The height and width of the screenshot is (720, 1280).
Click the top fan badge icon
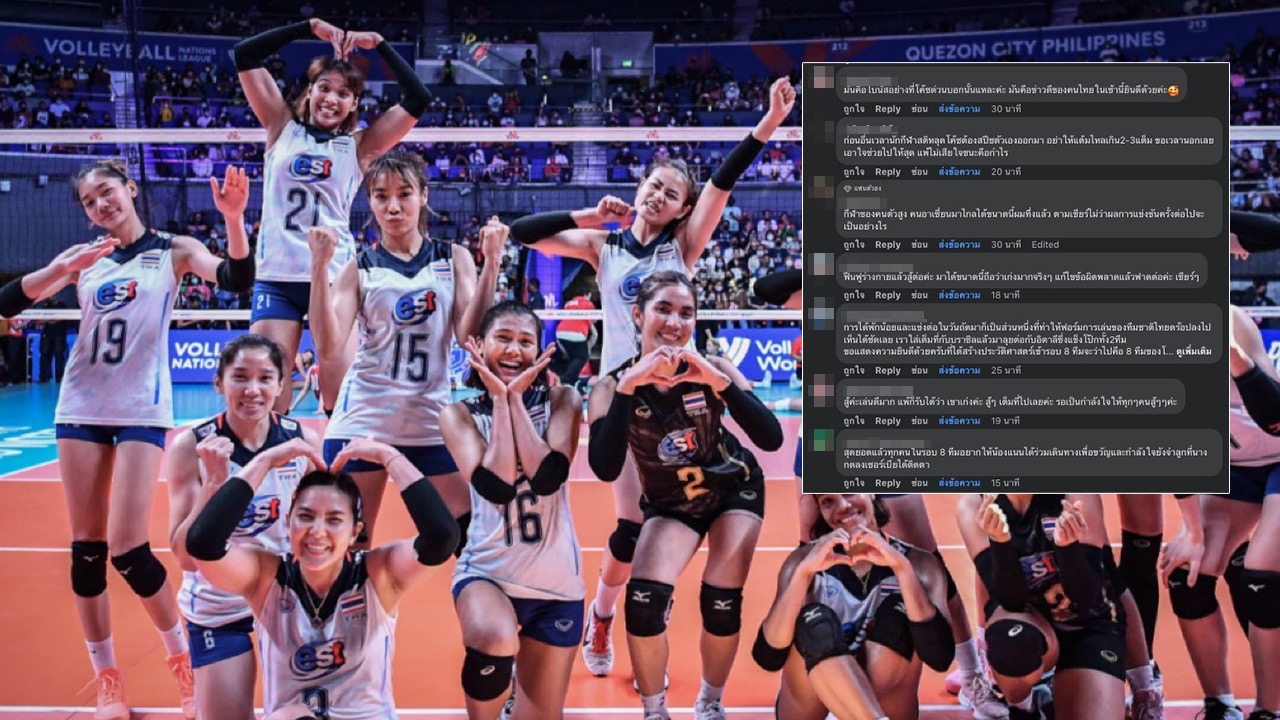point(848,188)
